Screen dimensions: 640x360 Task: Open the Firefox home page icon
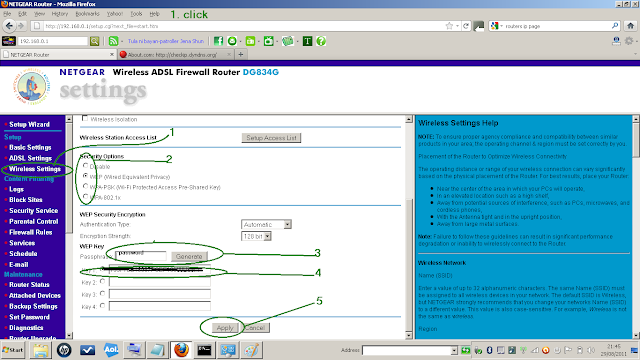click(630, 26)
